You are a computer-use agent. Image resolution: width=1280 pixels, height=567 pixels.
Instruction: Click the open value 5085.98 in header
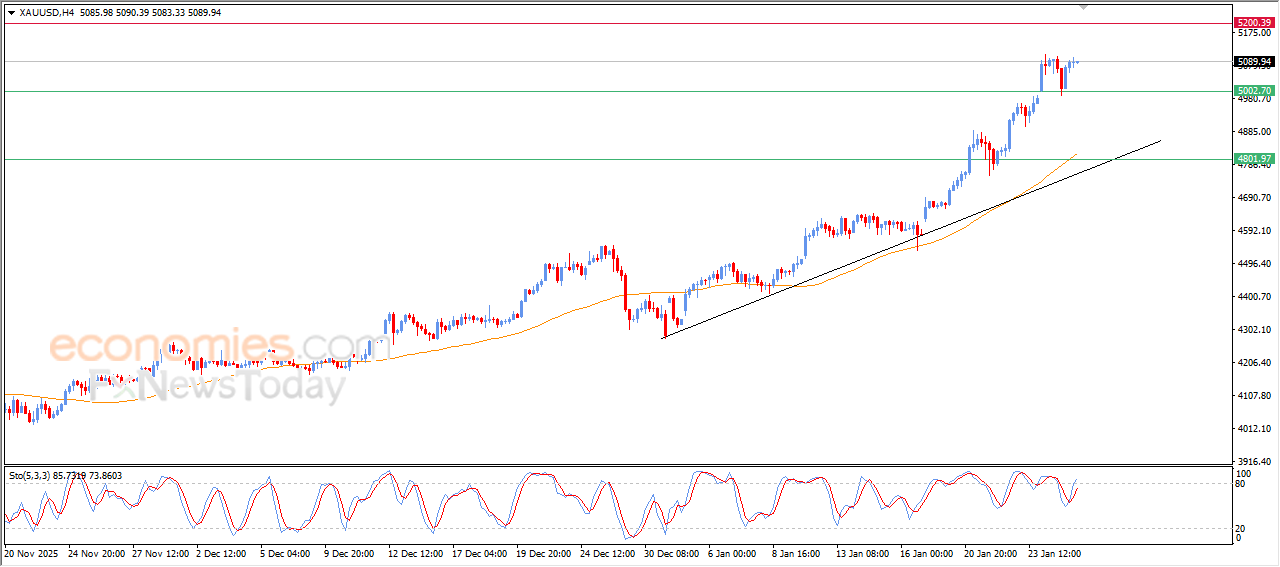click(x=99, y=12)
